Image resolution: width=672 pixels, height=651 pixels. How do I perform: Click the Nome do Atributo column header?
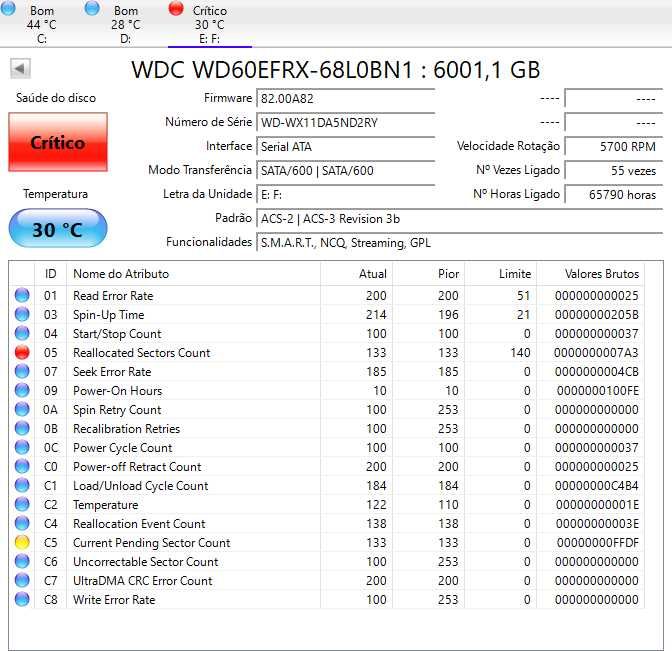193,273
